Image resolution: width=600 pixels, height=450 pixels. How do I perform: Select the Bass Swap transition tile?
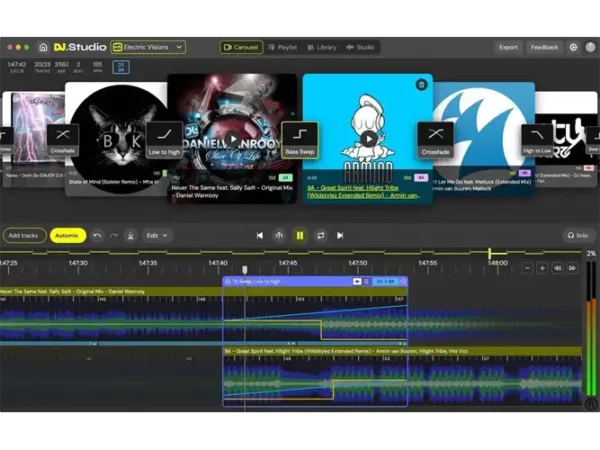pos(300,140)
